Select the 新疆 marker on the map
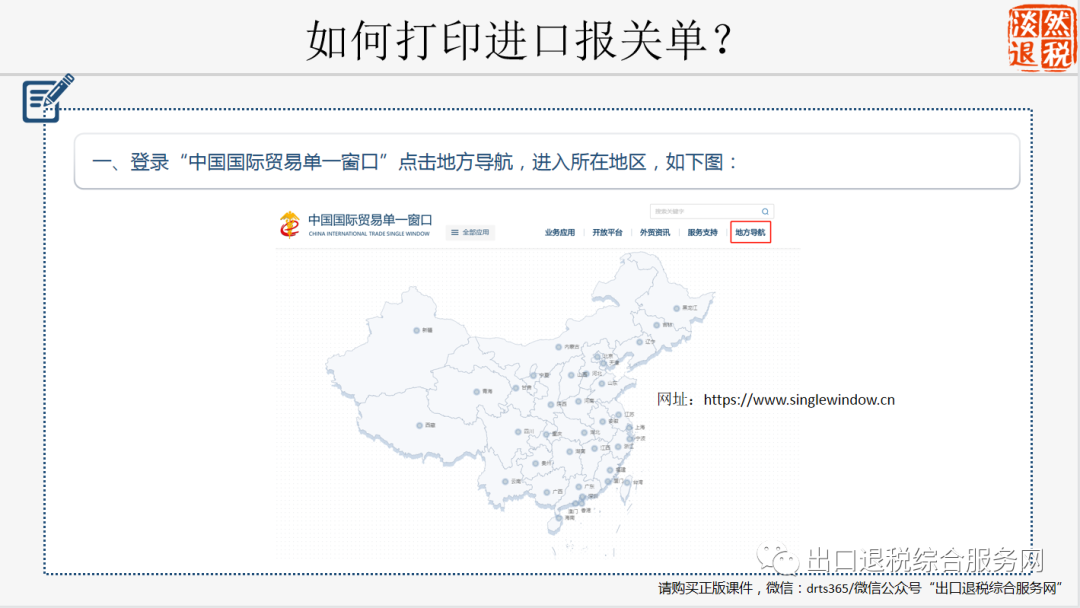 [417, 331]
